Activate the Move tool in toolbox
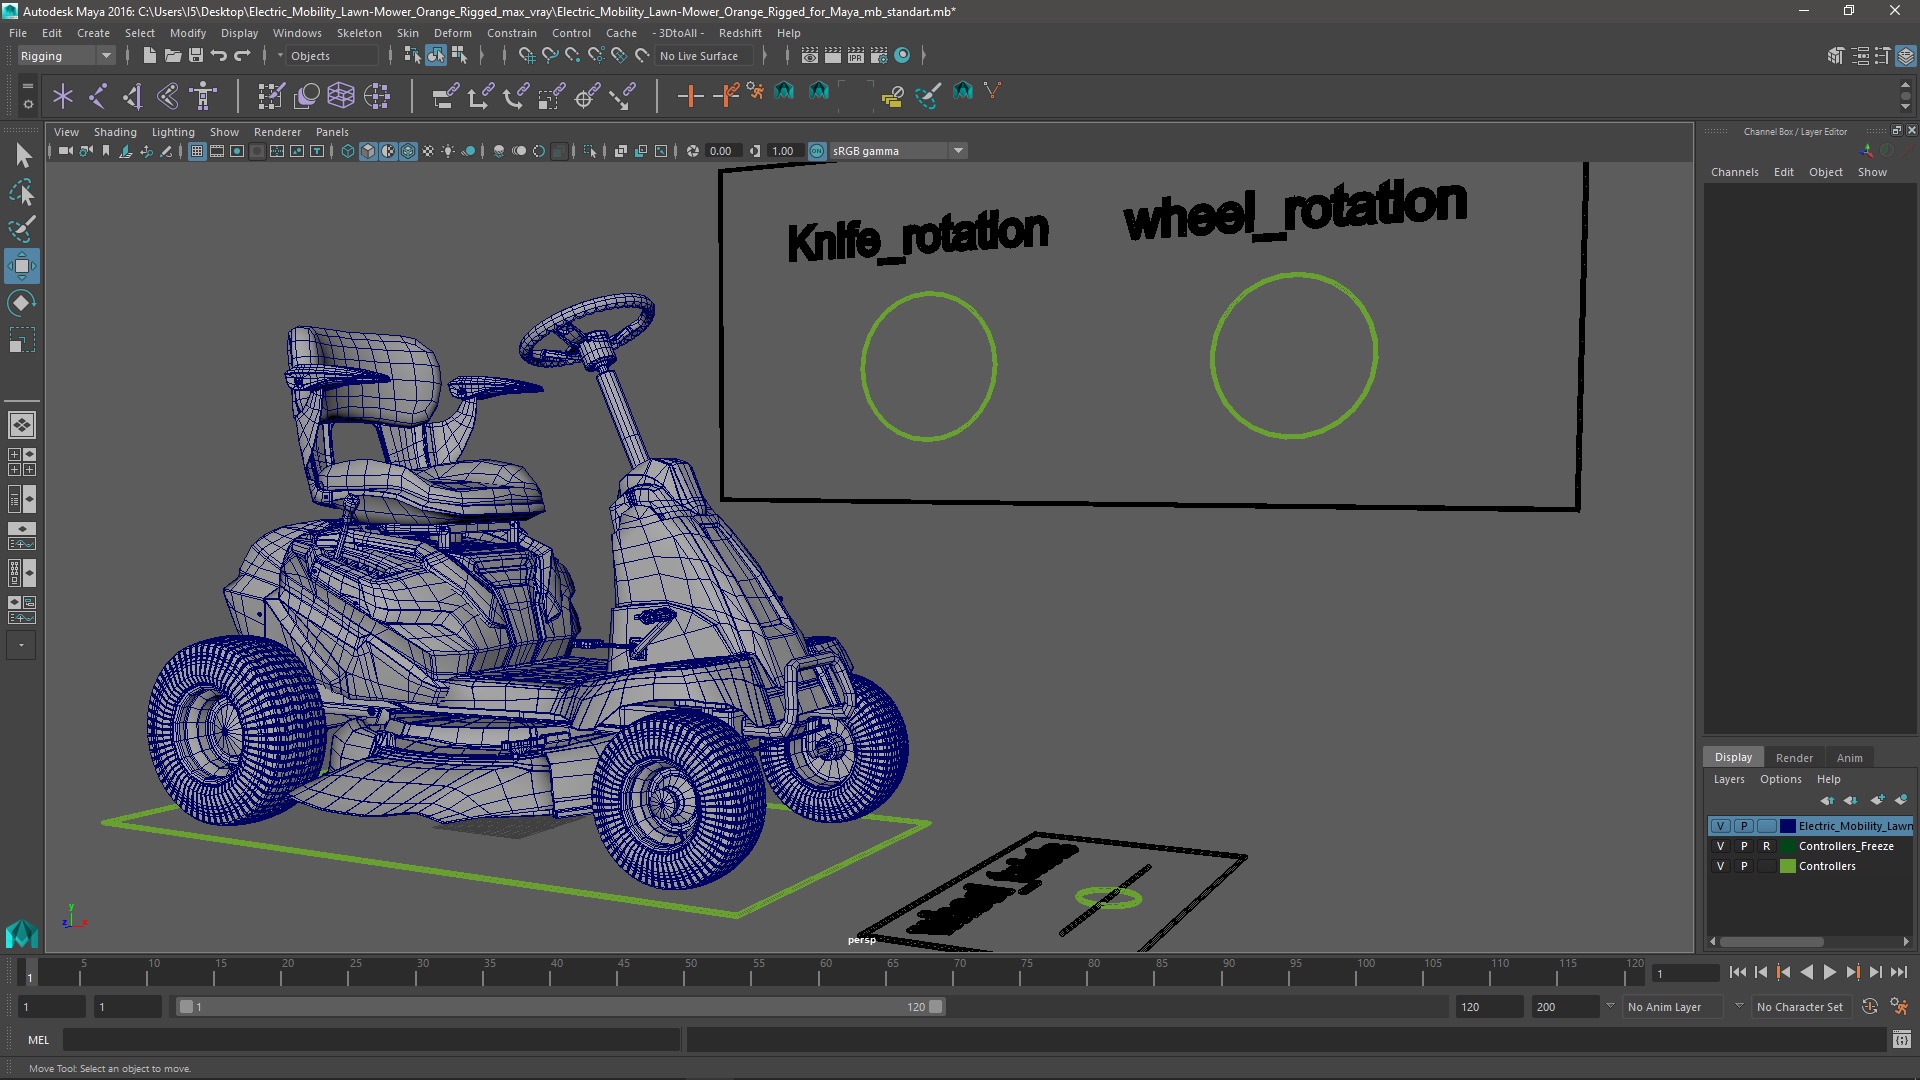 22,266
